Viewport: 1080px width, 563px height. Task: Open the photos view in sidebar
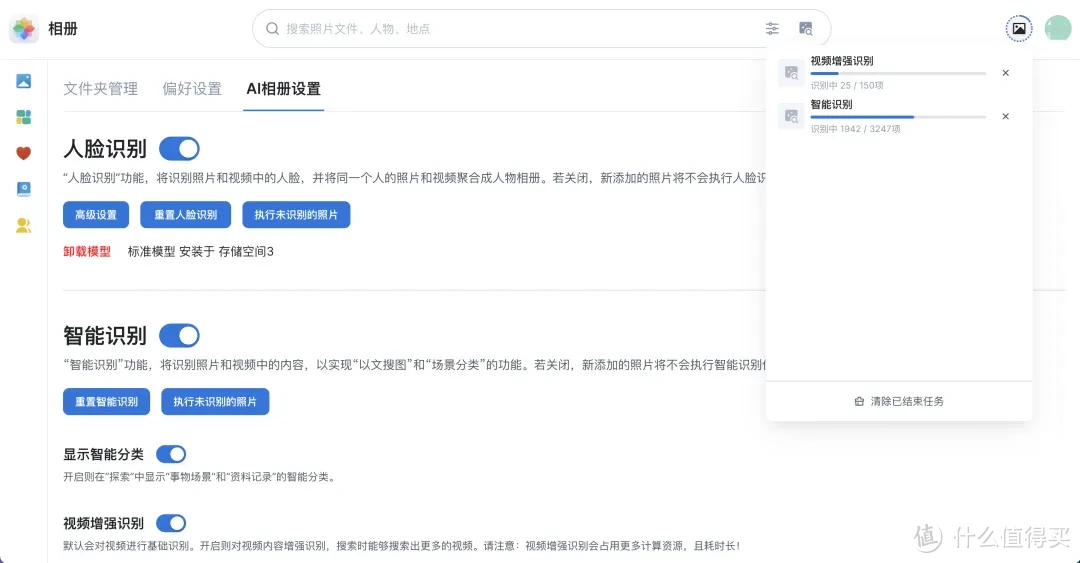click(23, 81)
